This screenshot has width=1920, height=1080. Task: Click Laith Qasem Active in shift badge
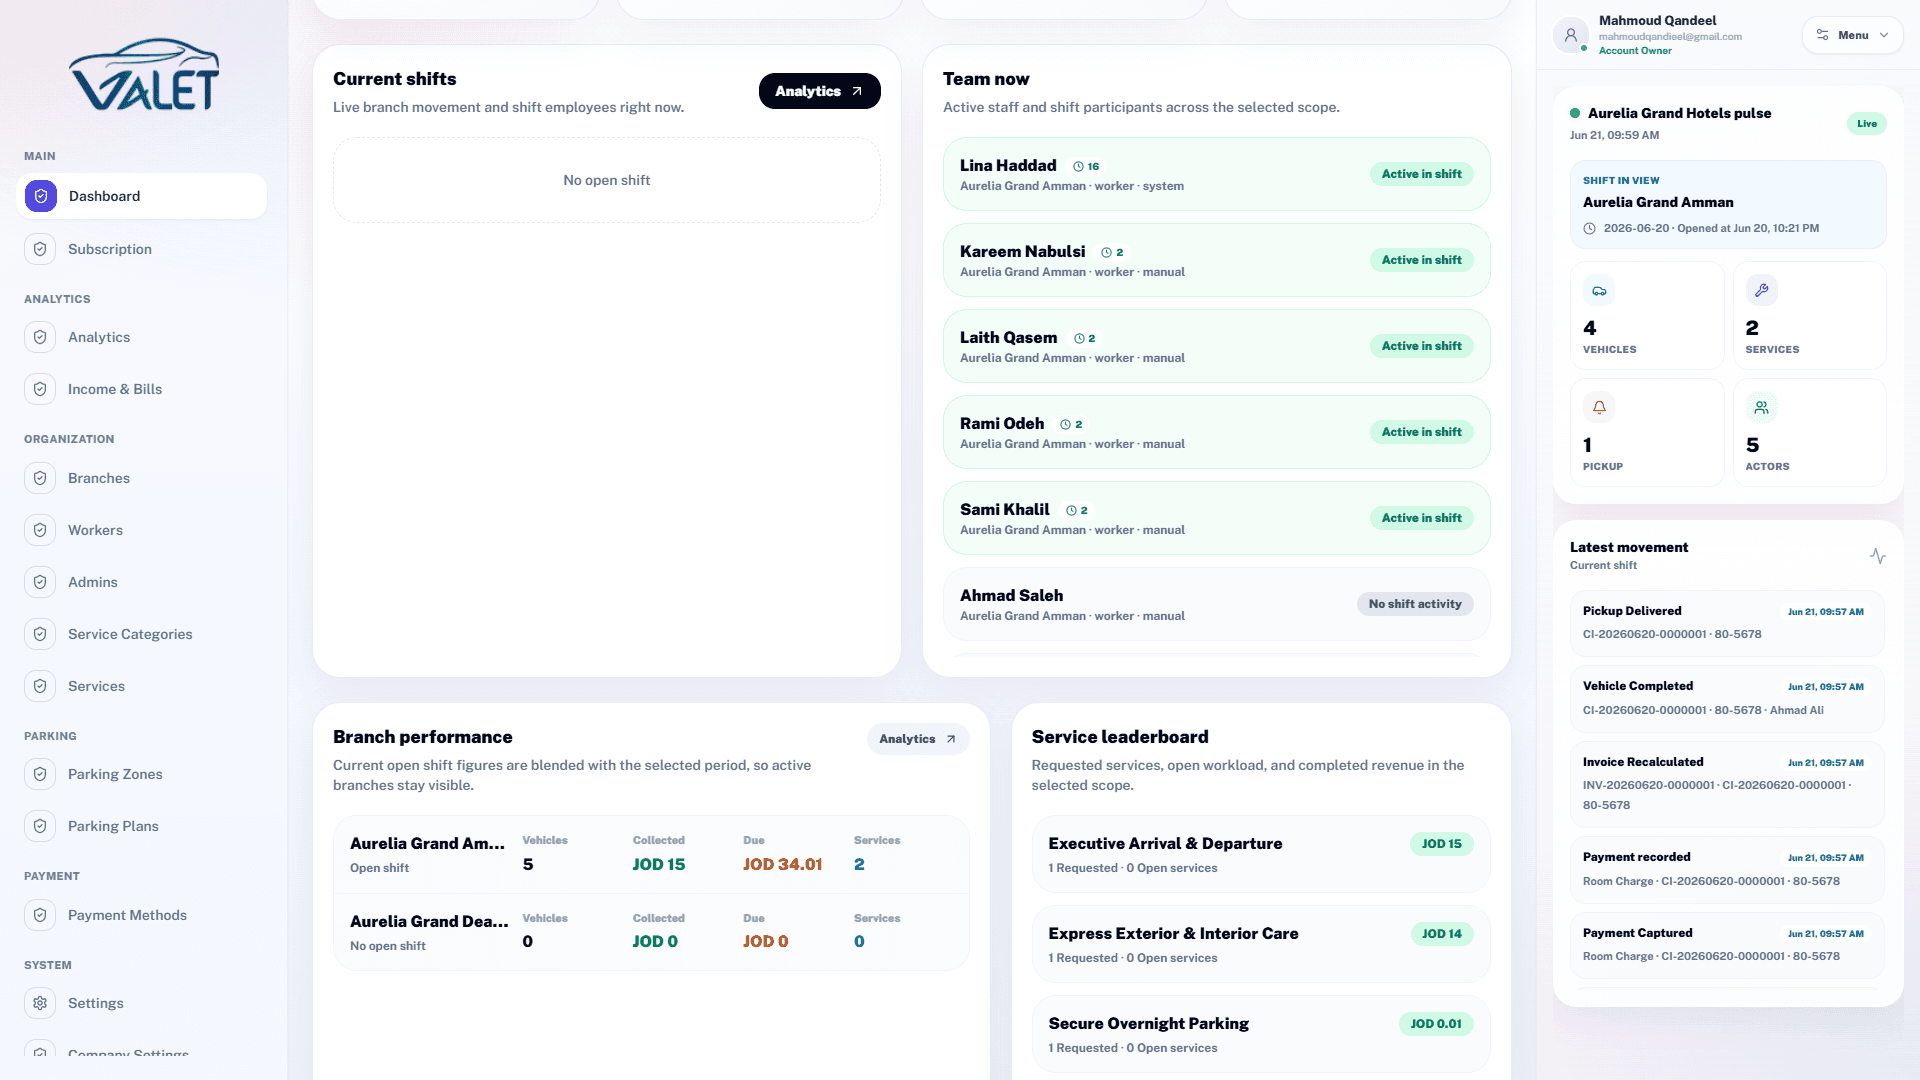pyautogui.click(x=1421, y=346)
